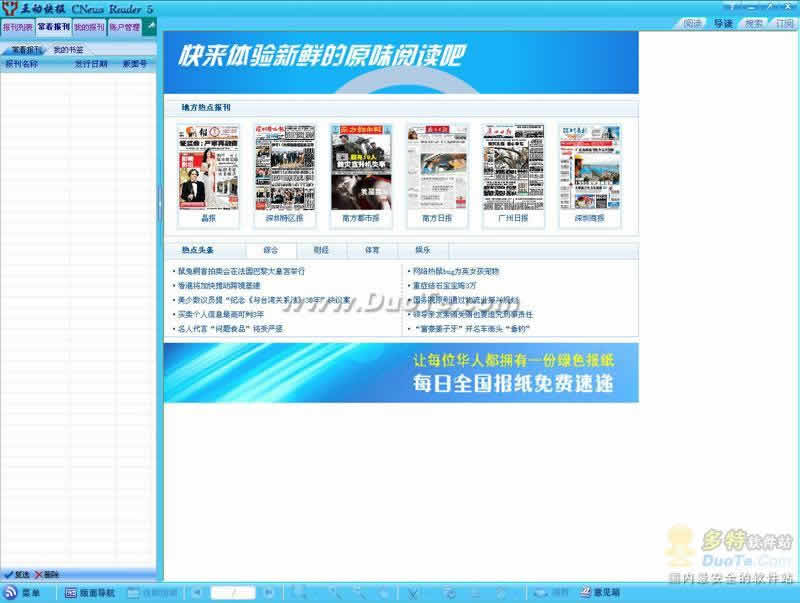The width and height of the screenshot is (800, 603).
Task: Sort by 报刊名称 column header
Action: click(21, 64)
